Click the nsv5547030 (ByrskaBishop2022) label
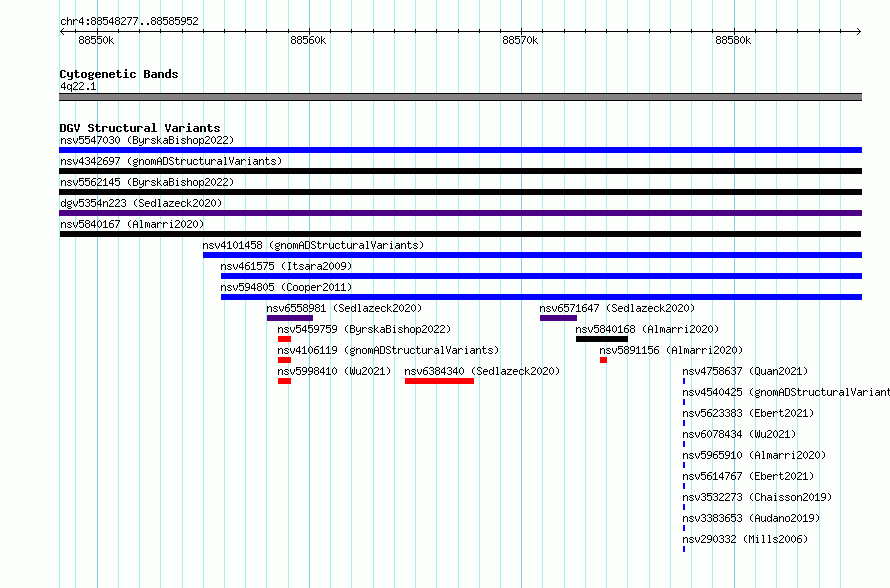 pos(147,140)
